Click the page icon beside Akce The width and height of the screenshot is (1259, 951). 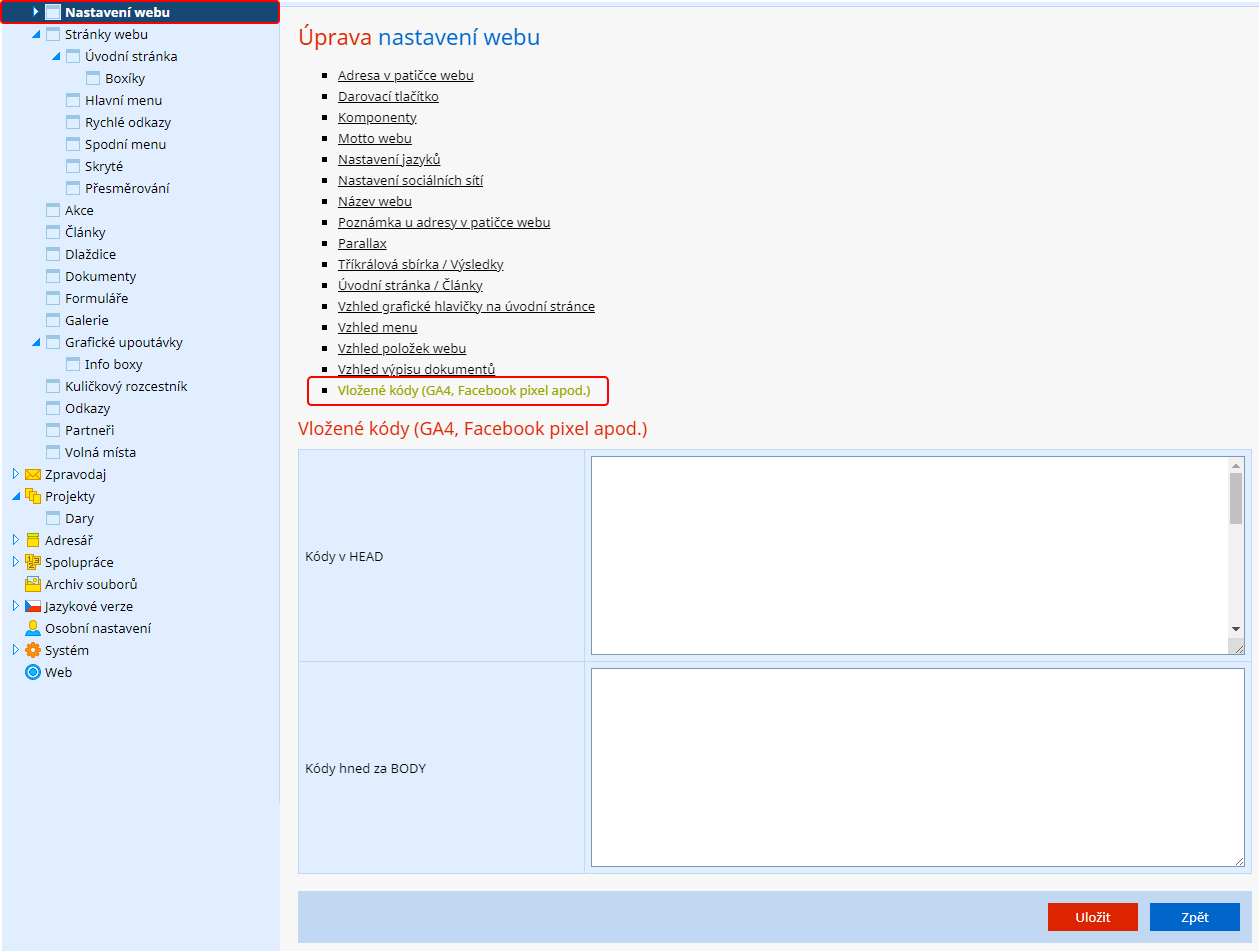53,210
